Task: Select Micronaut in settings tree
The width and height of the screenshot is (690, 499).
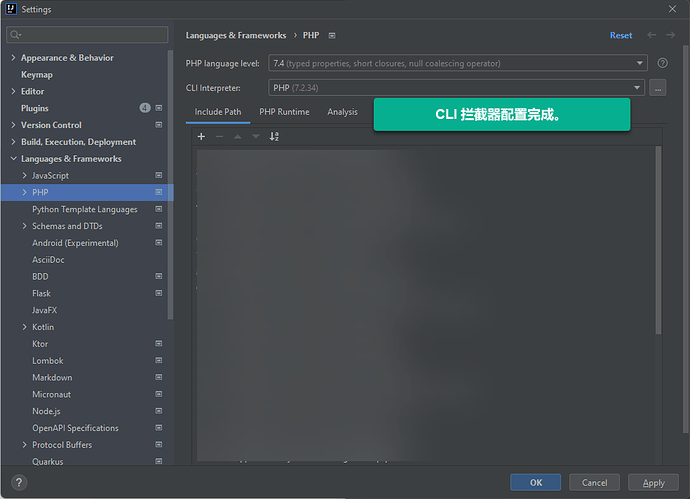Action: pos(51,394)
